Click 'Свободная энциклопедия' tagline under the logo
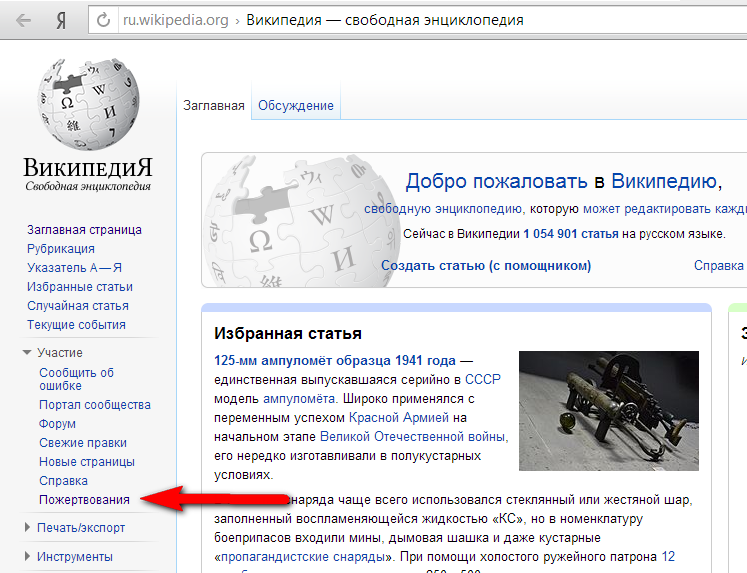747x573 pixels. point(88,186)
